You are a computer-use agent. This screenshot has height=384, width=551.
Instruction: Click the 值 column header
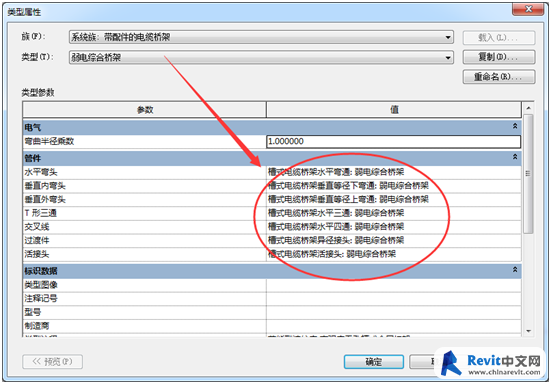(x=394, y=110)
